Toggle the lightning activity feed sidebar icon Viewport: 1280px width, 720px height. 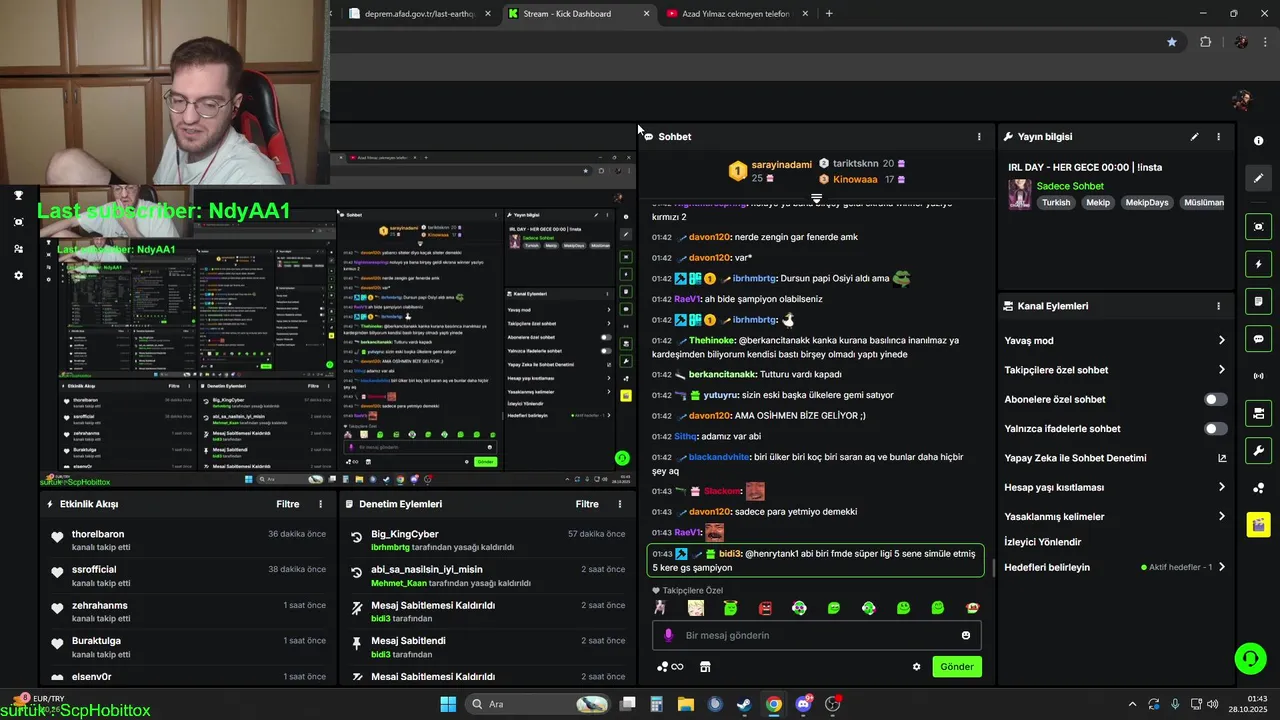tap(1258, 264)
